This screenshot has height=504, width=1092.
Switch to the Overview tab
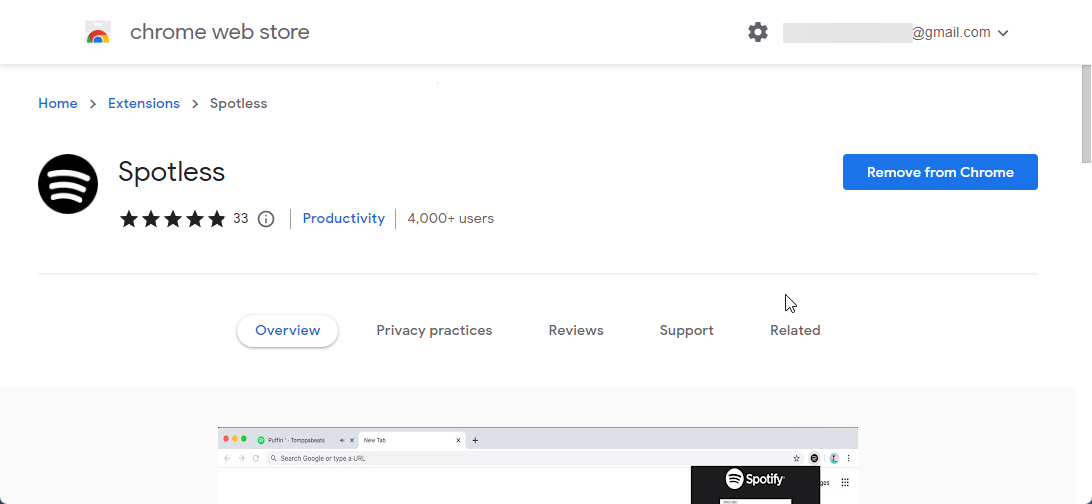(288, 330)
